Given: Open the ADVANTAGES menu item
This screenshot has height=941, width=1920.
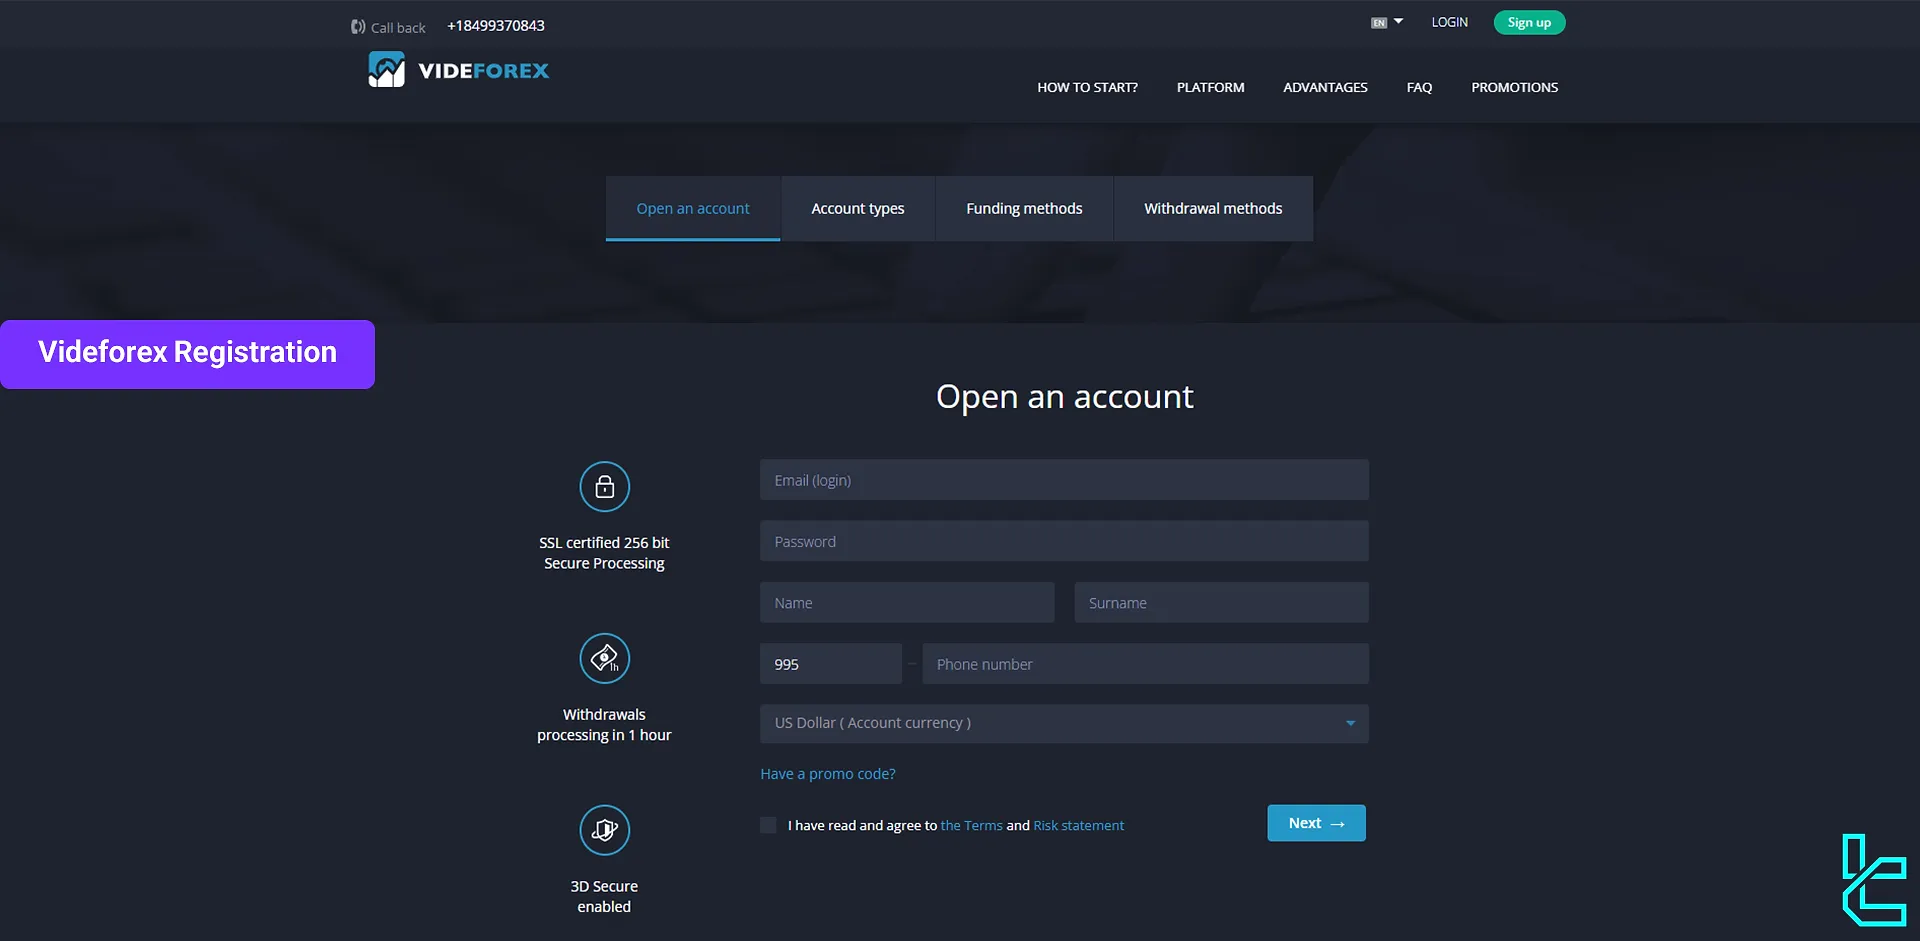Looking at the screenshot, I should tap(1325, 87).
